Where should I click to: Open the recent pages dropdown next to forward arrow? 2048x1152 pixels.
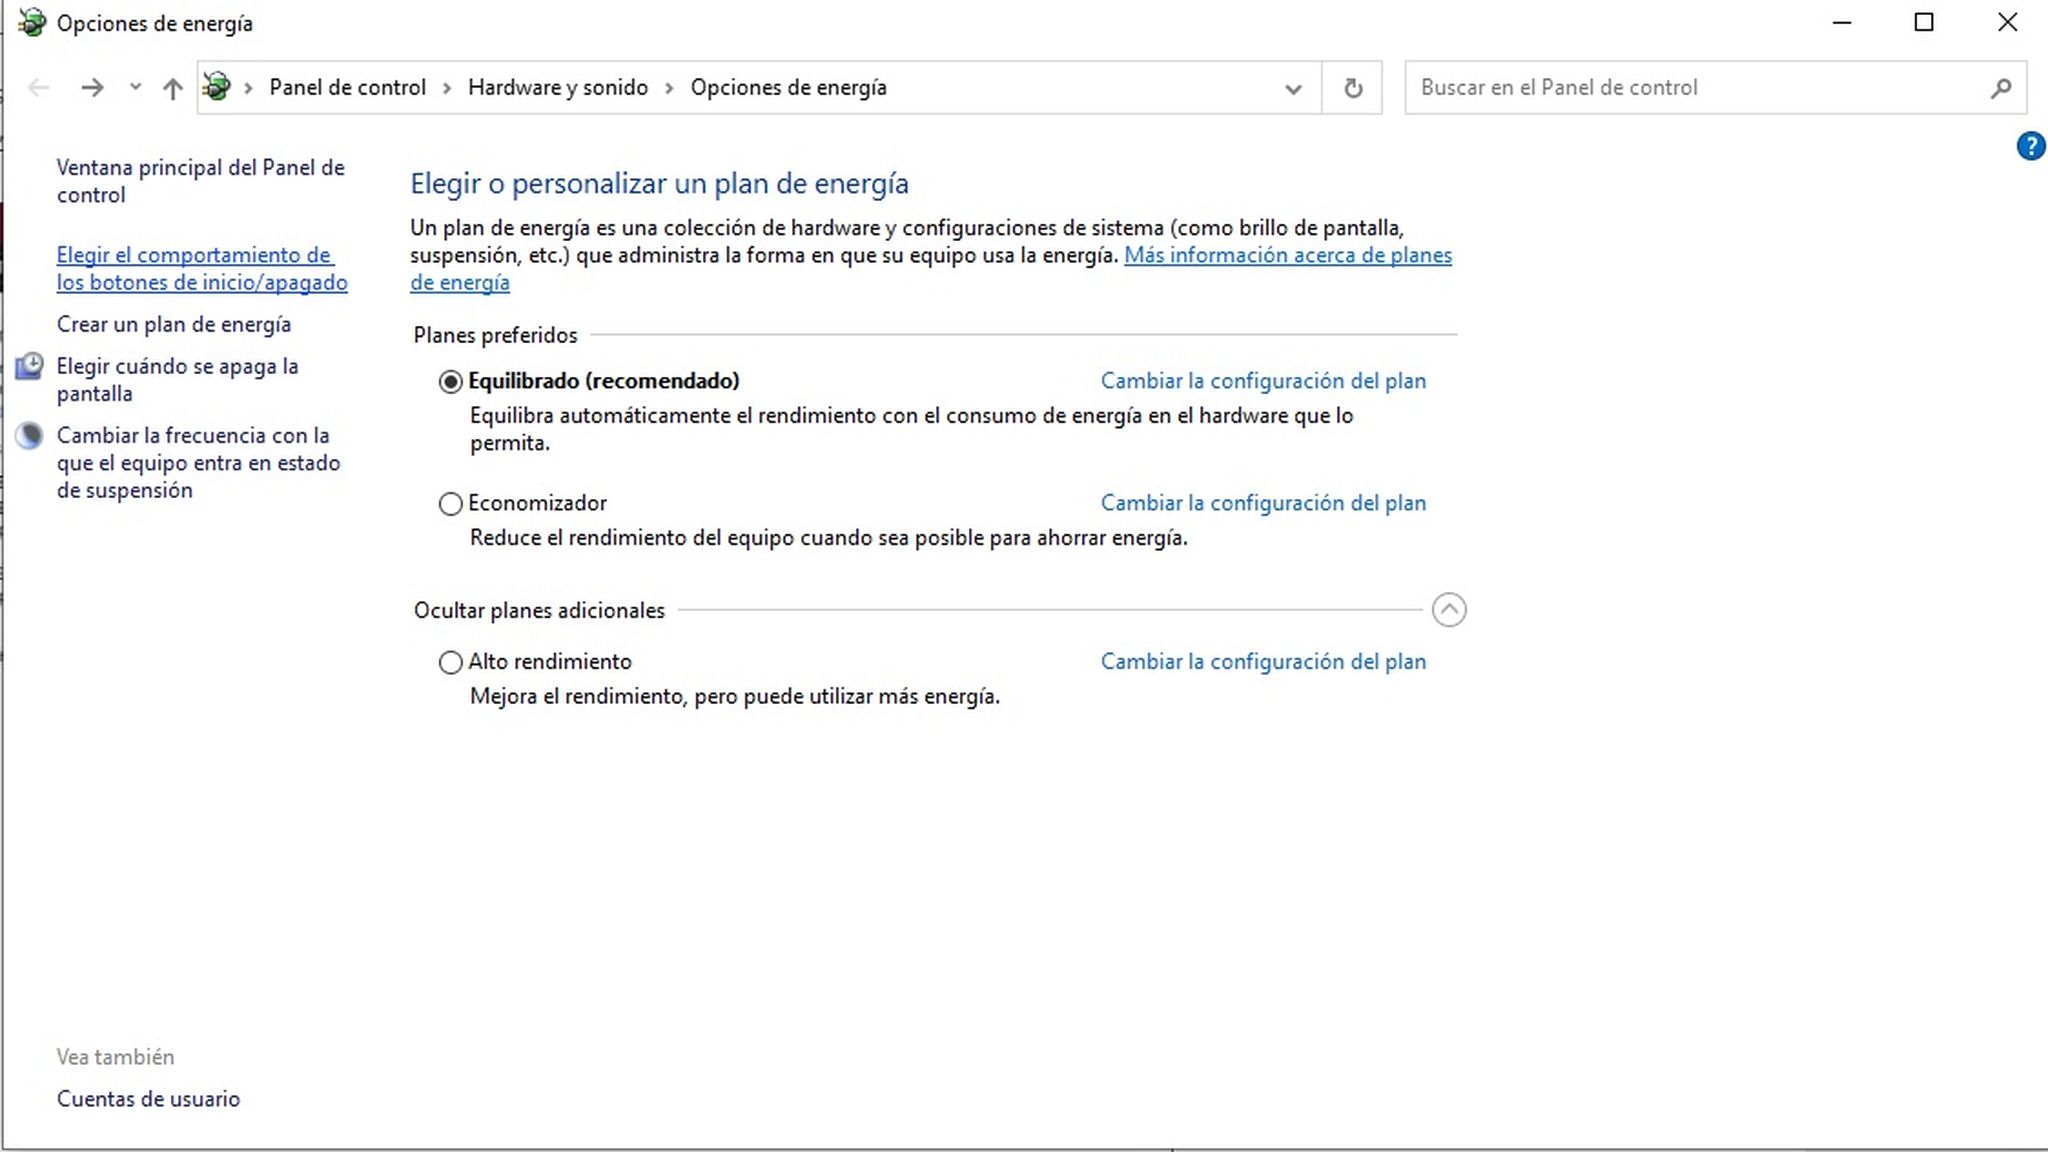pyautogui.click(x=134, y=88)
